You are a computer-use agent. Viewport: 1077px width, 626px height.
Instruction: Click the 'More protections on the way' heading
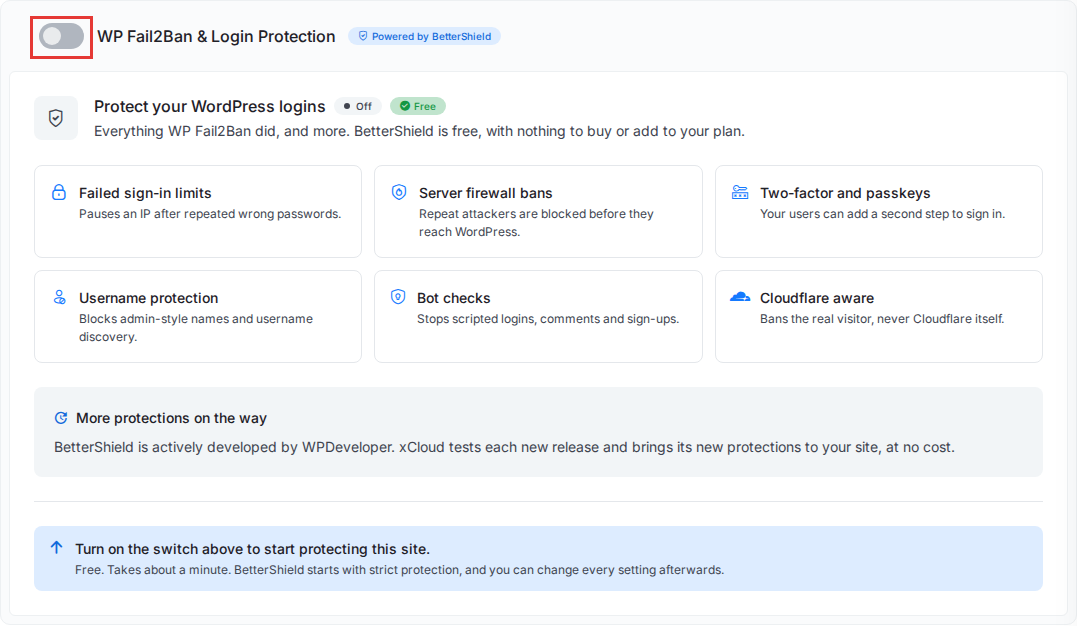pyautogui.click(x=171, y=418)
